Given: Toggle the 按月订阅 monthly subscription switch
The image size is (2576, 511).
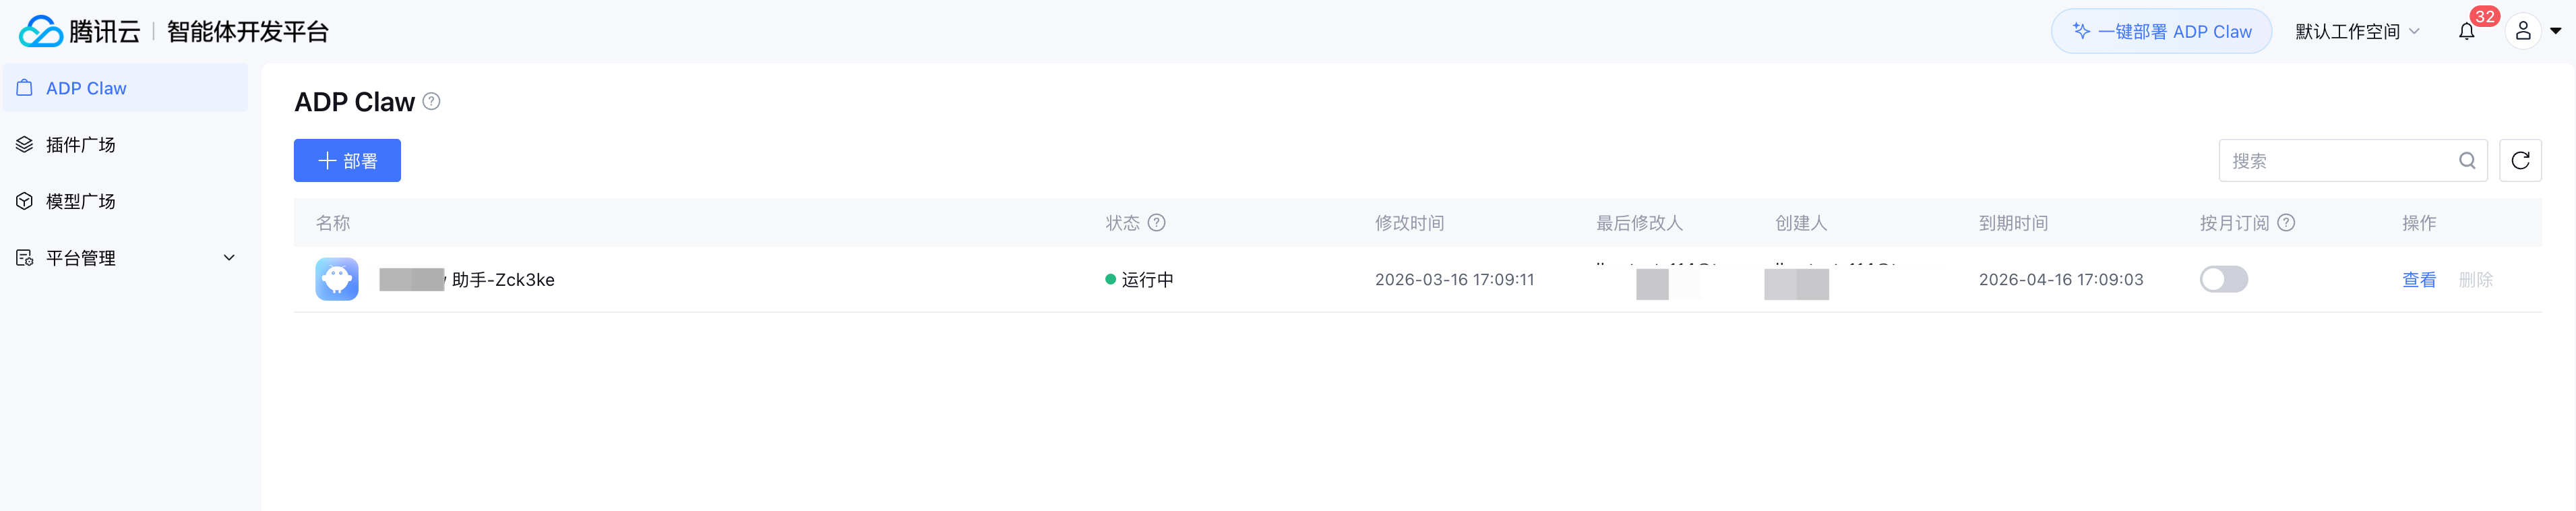Looking at the screenshot, I should [x=2223, y=280].
